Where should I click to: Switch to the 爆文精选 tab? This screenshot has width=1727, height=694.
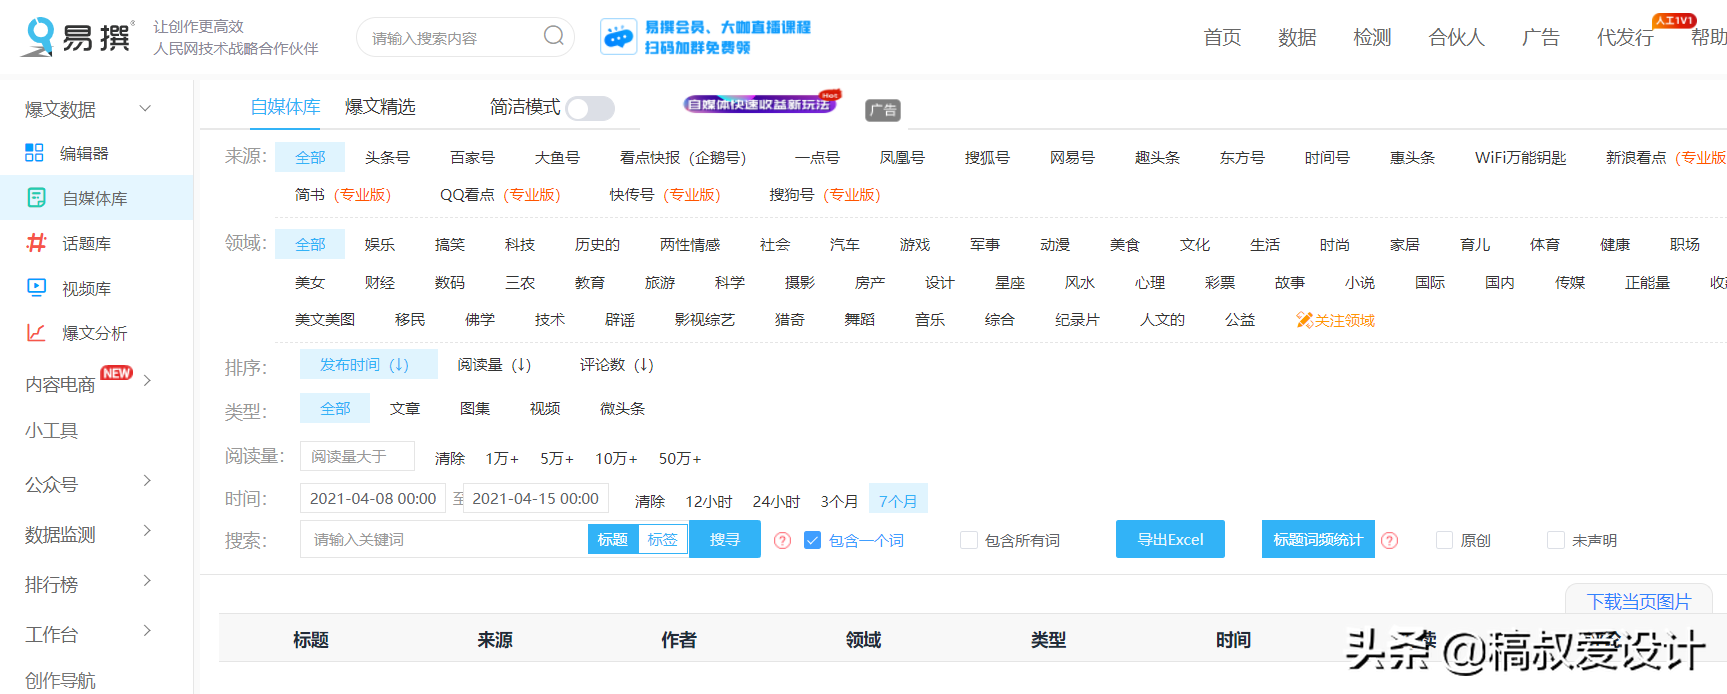click(380, 107)
